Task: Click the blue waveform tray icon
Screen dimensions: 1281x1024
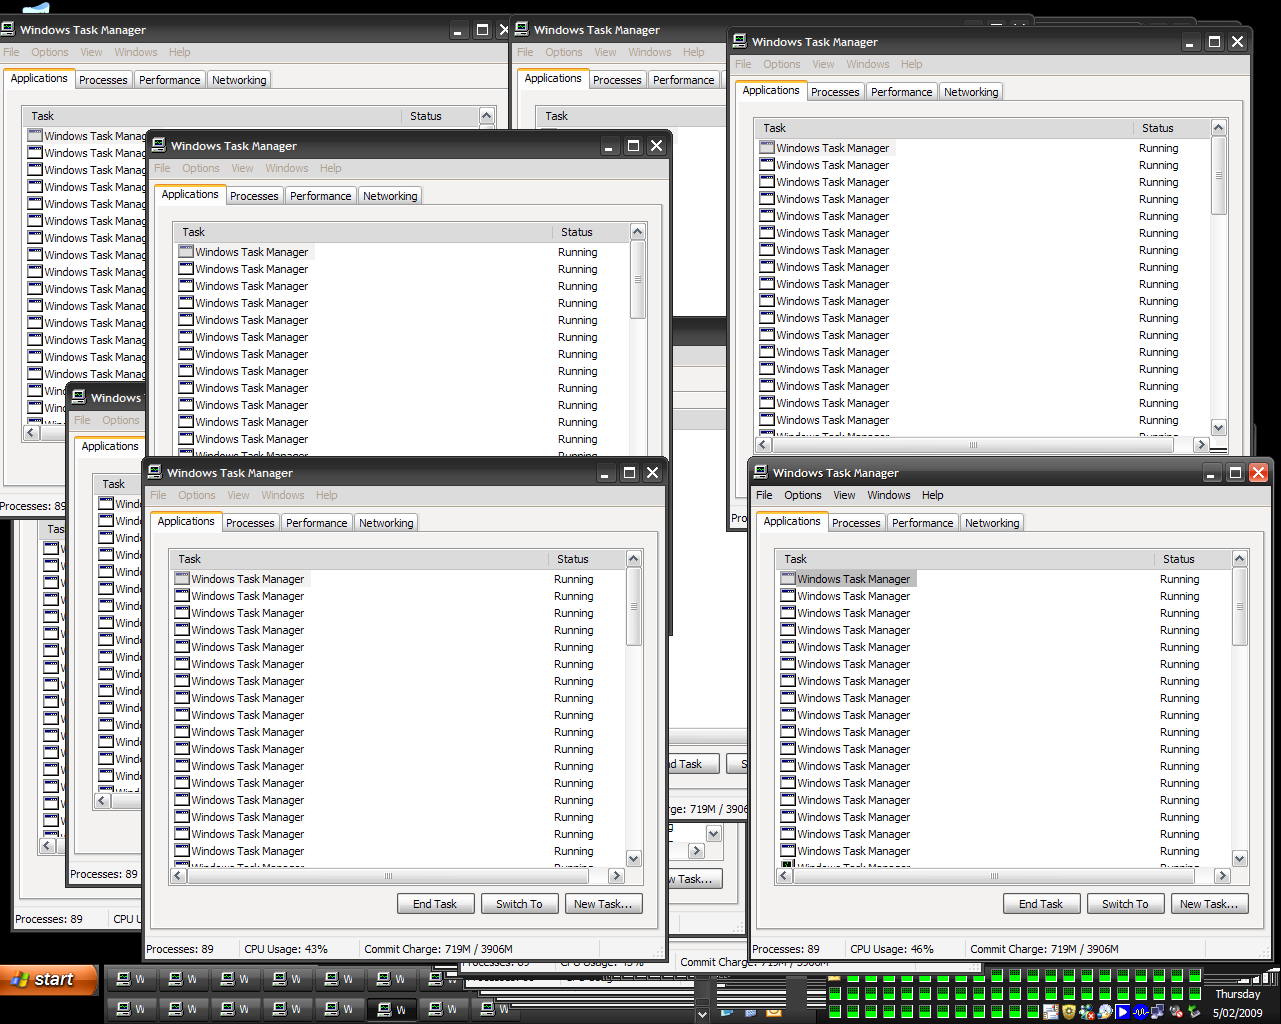Action: click(1140, 1012)
